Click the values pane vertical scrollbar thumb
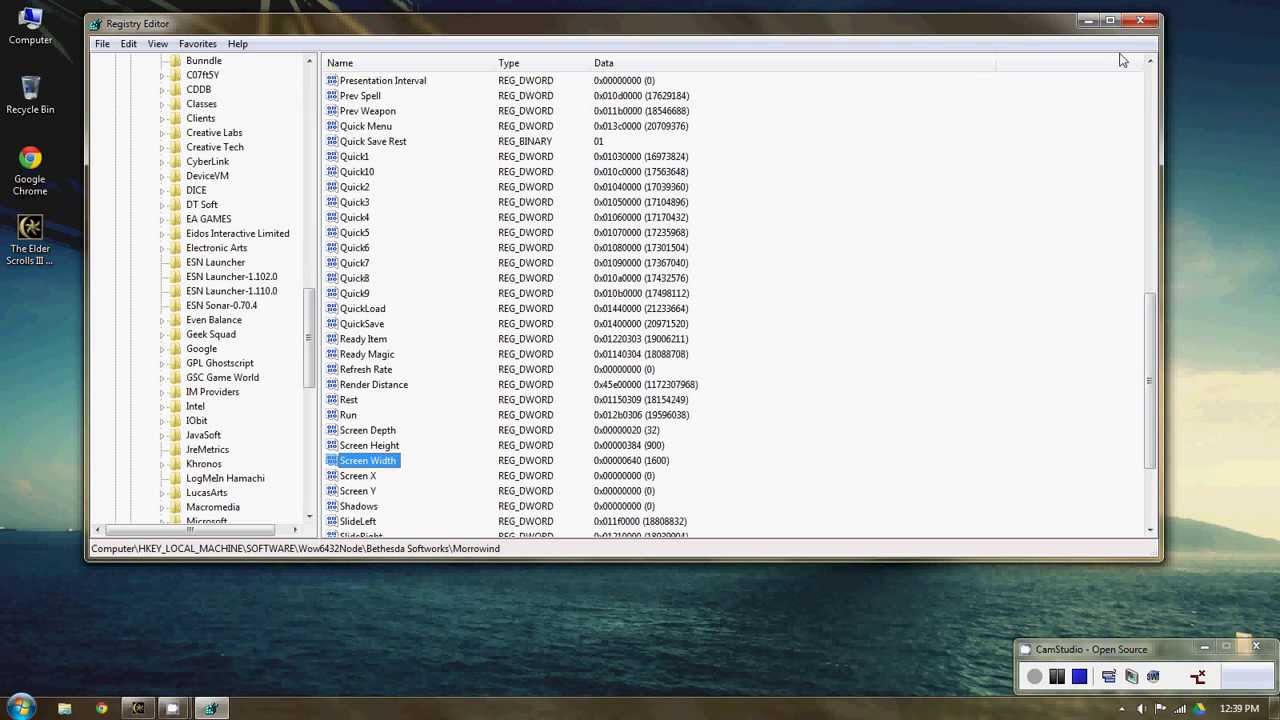Viewport: 1280px width, 720px height. 1150,380
